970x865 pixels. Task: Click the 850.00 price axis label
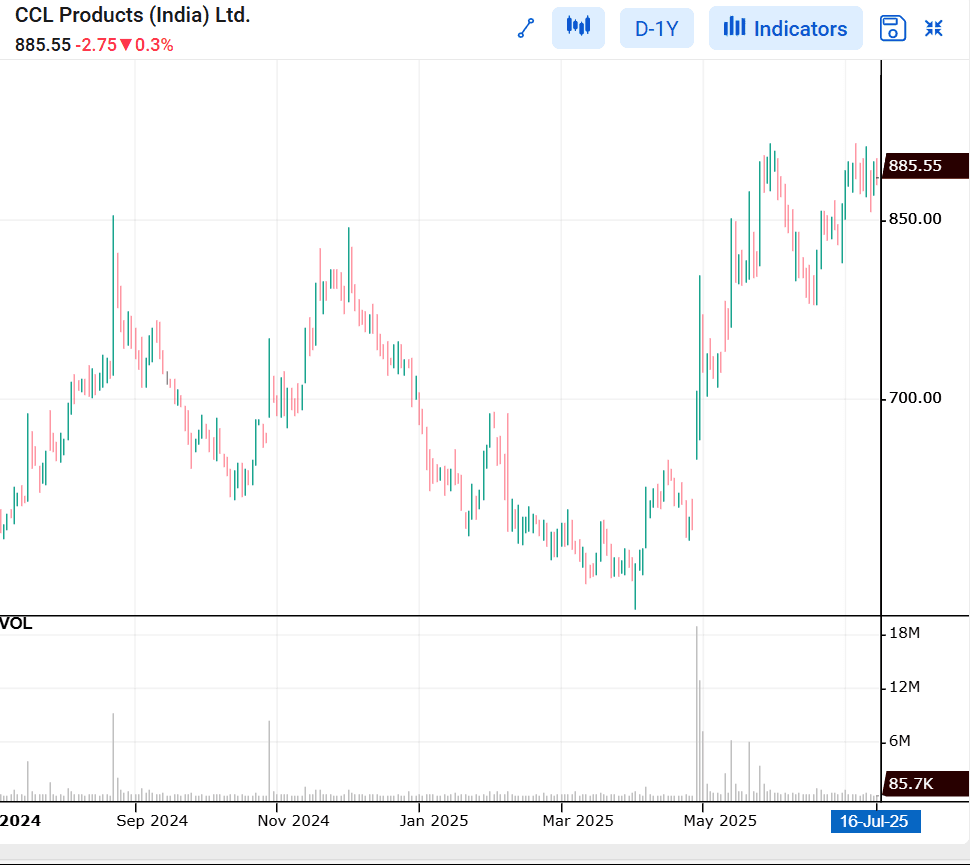tap(915, 219)
